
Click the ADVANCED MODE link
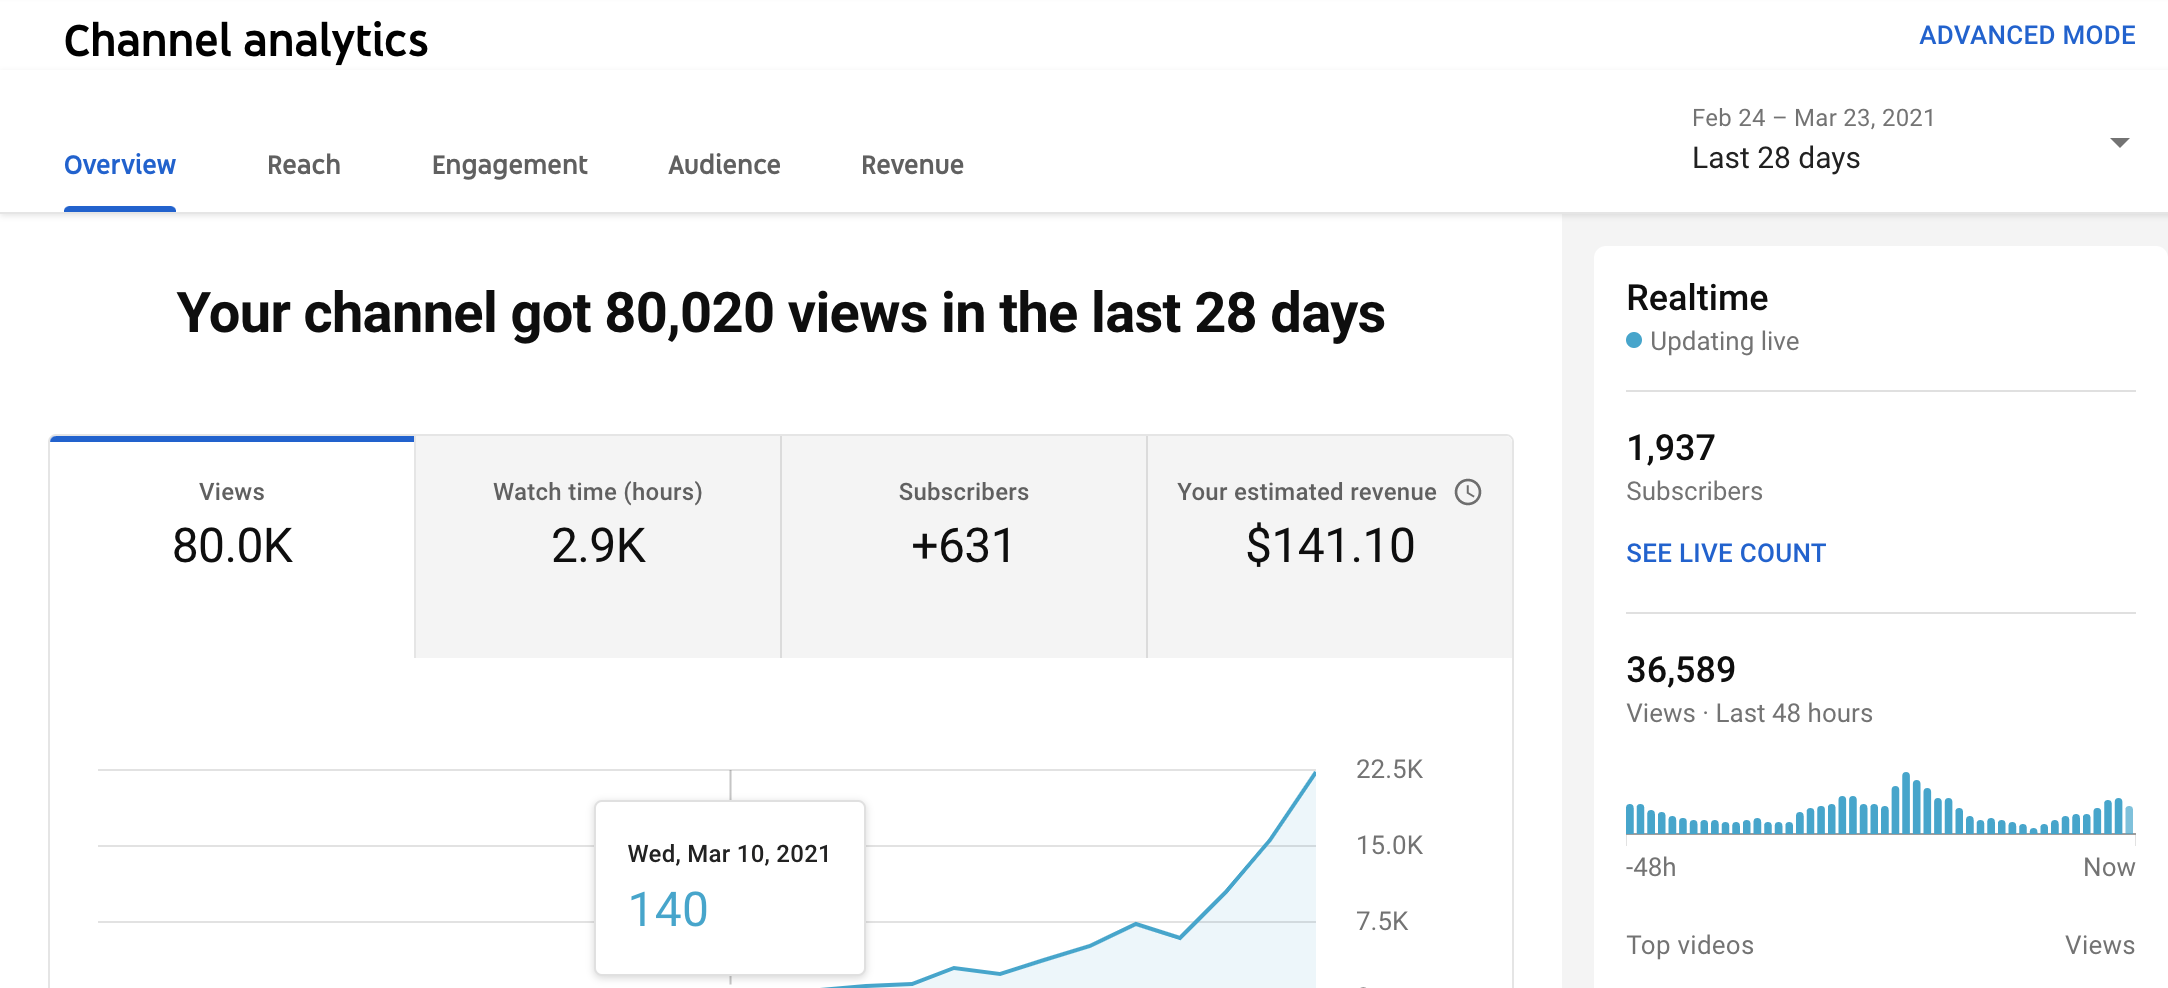pyautogui.click(x=2027, y=35)
